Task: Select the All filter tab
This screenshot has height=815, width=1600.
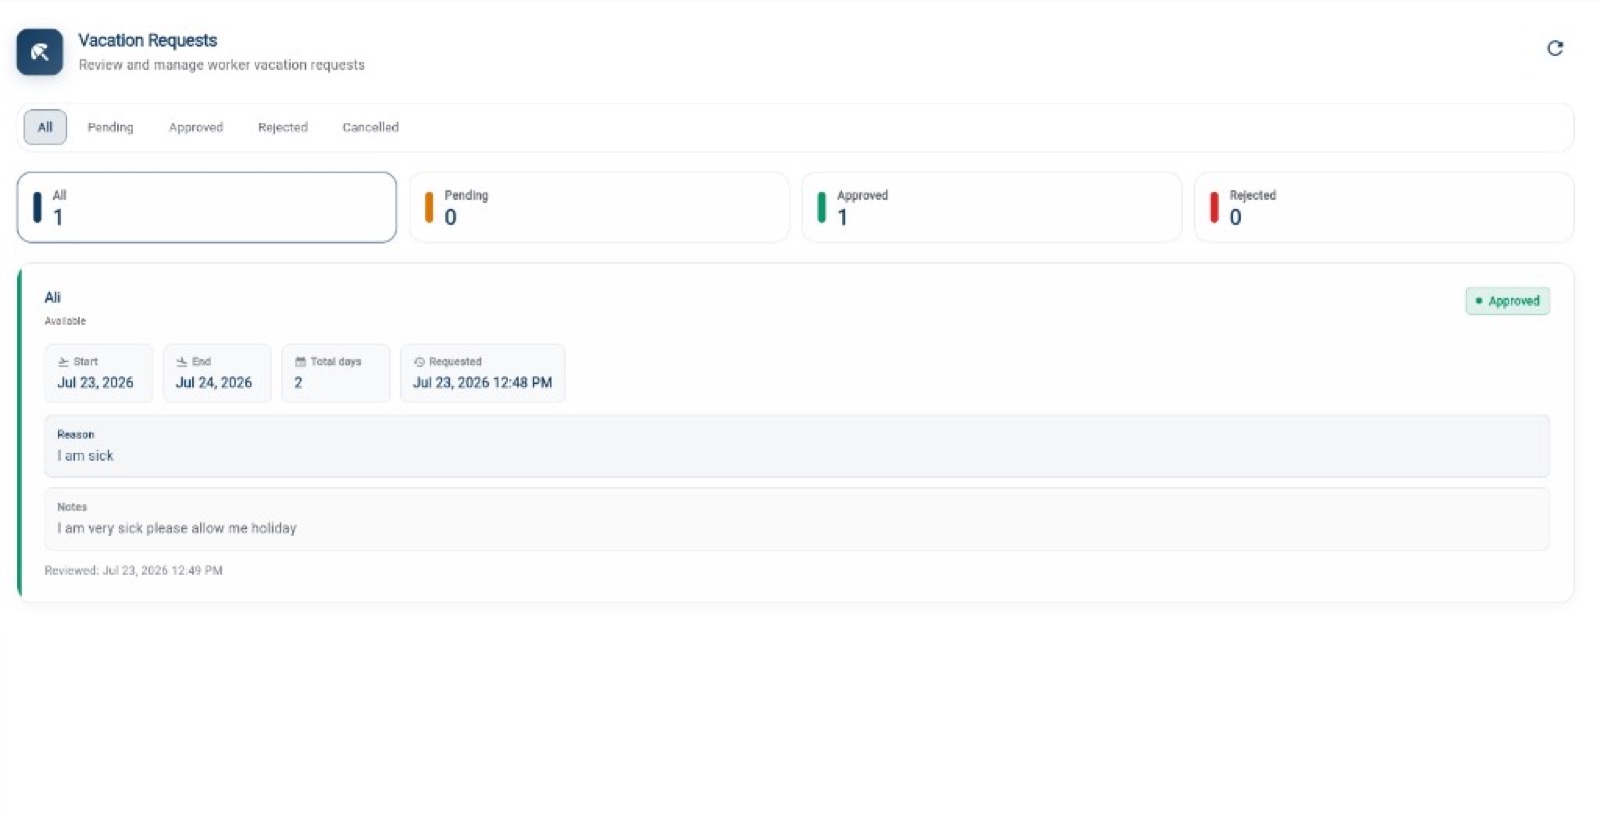Action: point(45,127)
